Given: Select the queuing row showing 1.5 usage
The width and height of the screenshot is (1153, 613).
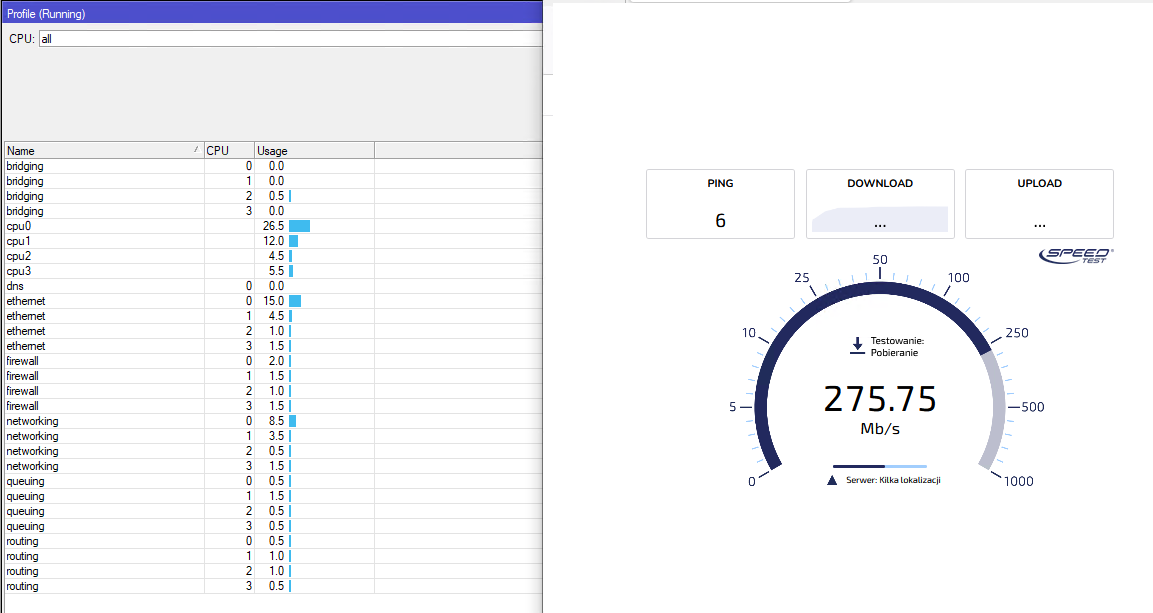Looking at the screenshot, I should coord(274,496).
